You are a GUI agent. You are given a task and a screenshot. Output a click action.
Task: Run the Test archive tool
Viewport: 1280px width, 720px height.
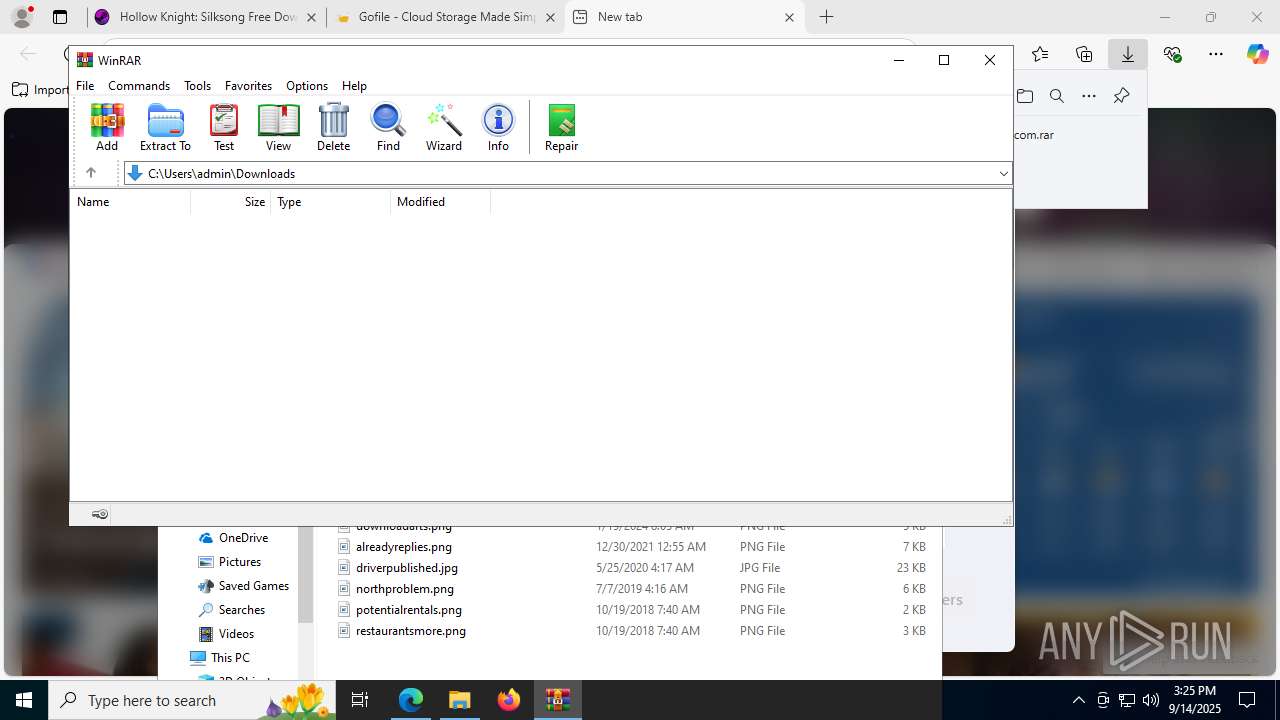[x=224, y=128]
